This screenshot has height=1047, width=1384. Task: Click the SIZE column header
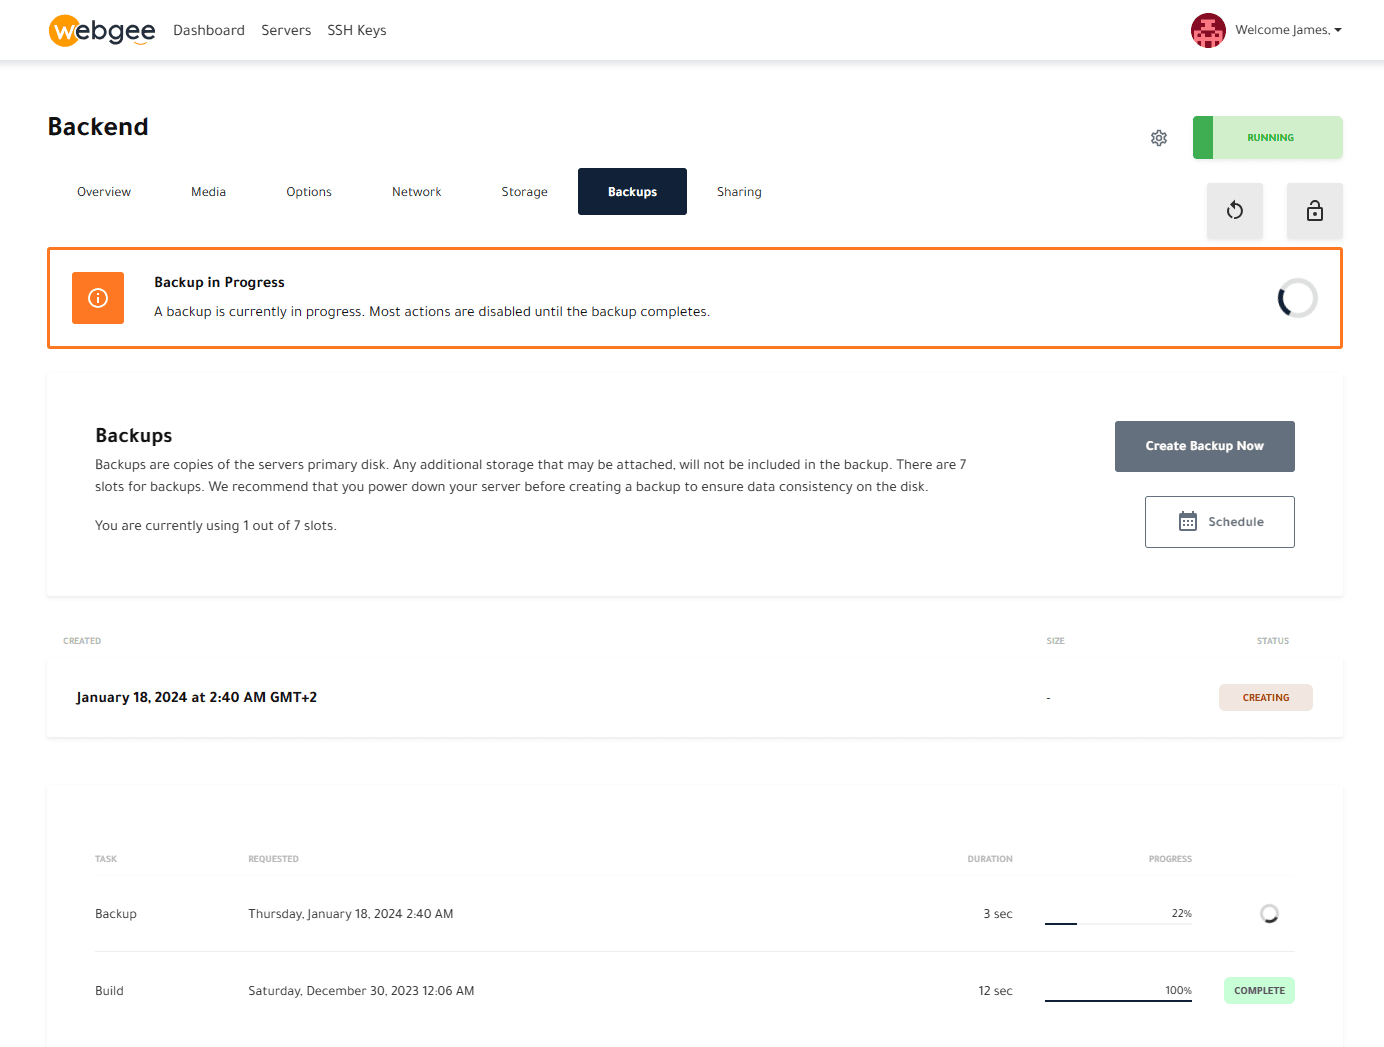(x=1055, y=641)
